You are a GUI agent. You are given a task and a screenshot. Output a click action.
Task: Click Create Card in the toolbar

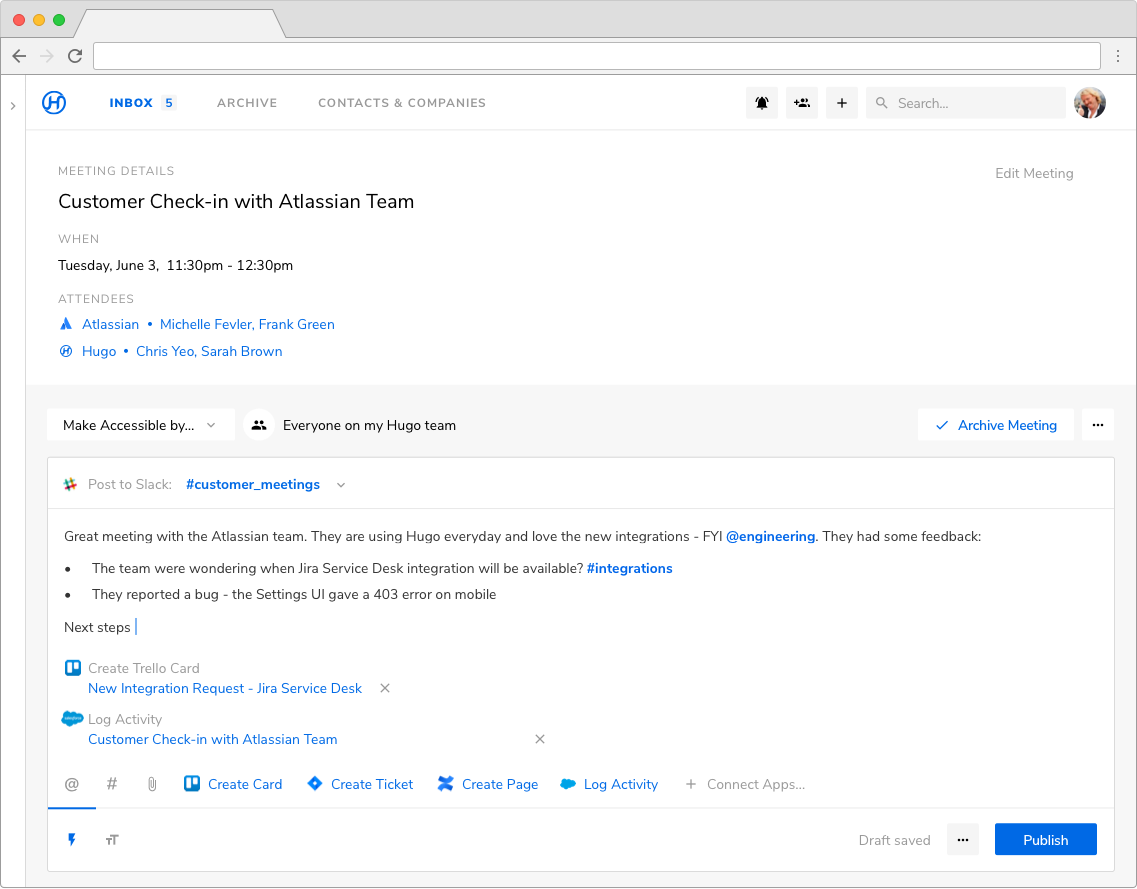[233, 784]
